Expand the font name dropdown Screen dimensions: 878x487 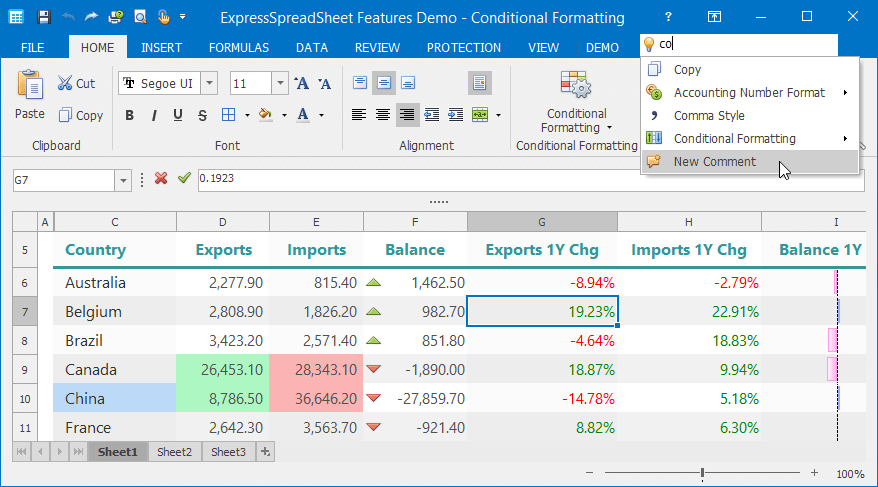213,84
